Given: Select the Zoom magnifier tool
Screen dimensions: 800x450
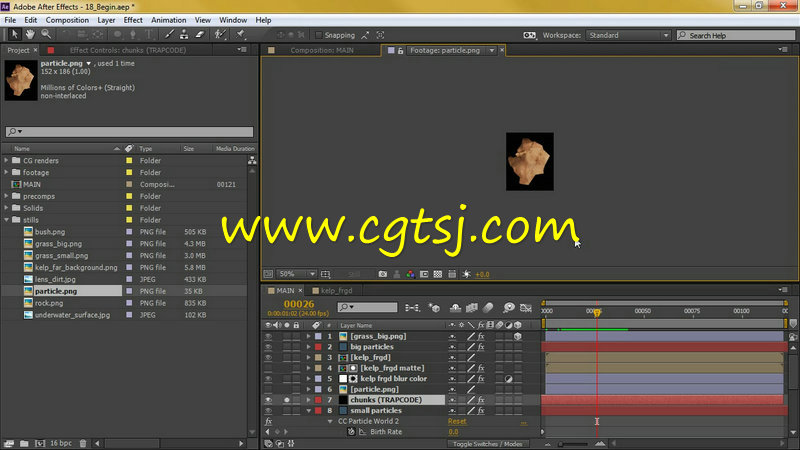Looking at the screenshot, I should point(46,34).
